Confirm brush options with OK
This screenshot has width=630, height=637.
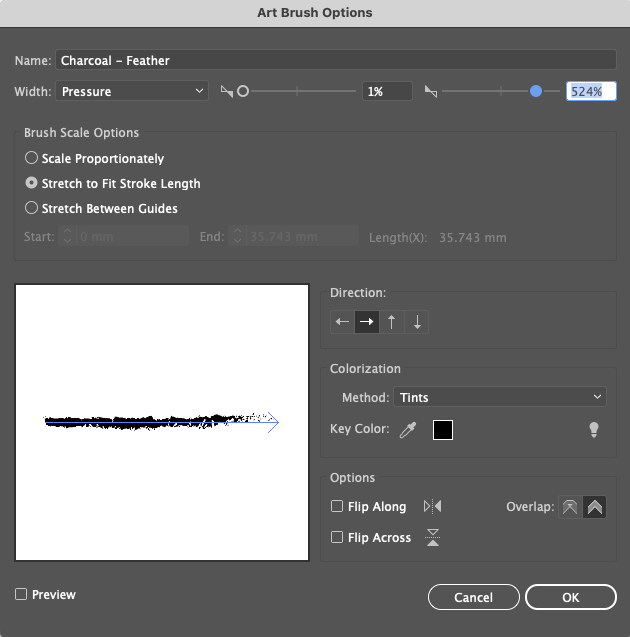point(571,597)
